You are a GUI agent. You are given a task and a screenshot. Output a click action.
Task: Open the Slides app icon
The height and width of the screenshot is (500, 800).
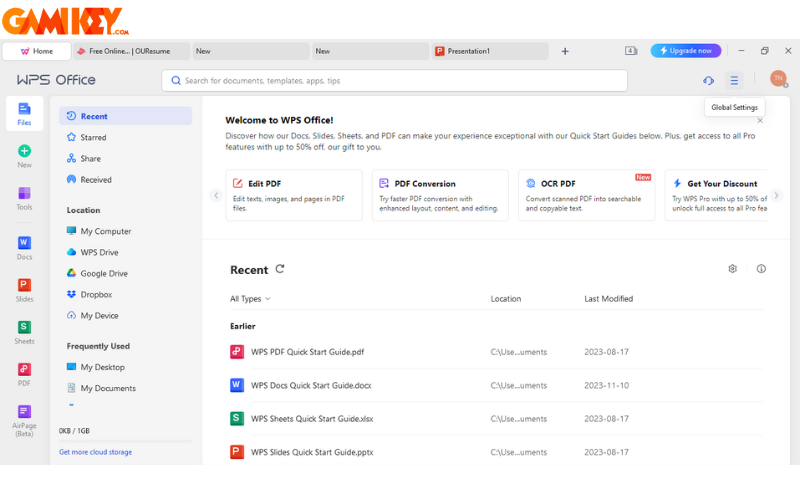point(24,285)
